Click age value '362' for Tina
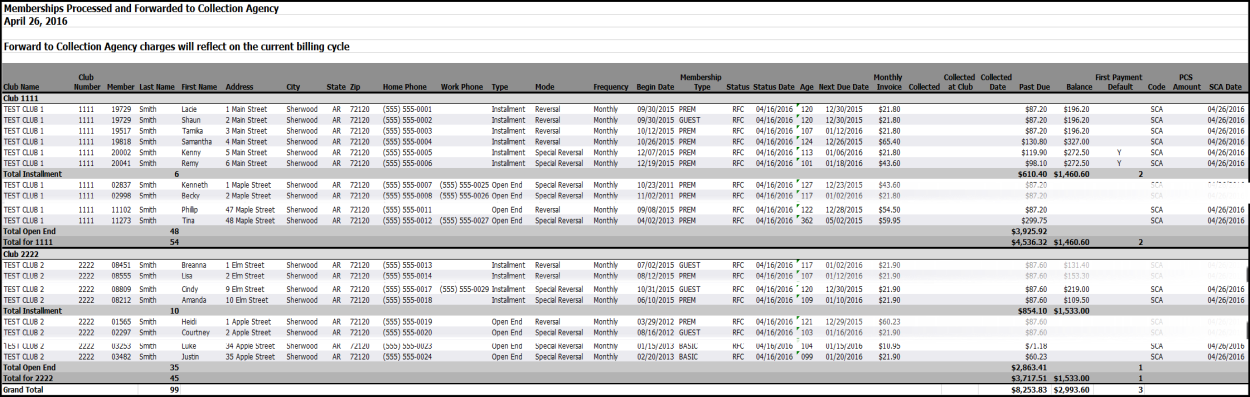This screenshot has width=1250, height=397. pyautogui.click(x=807, y=221)
